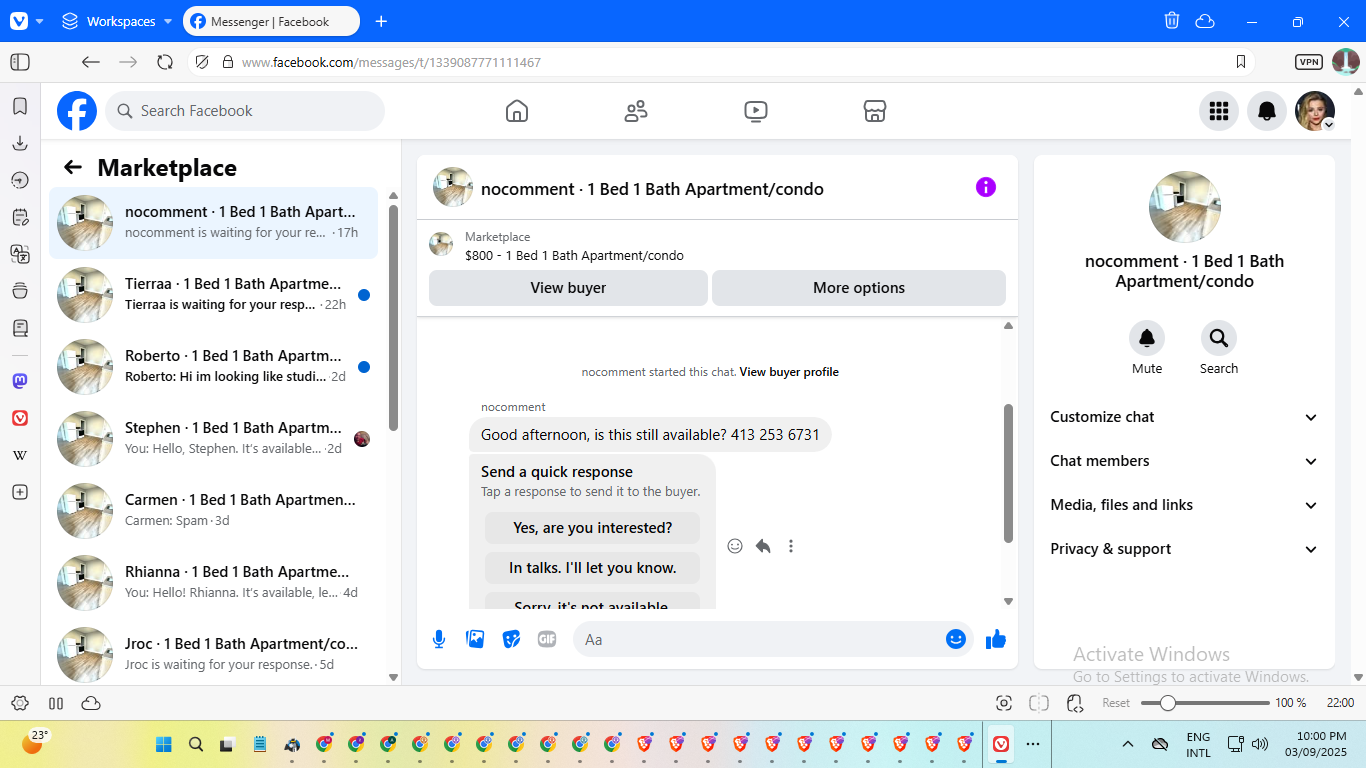Reload the current page
The image size is (1366, 768).
click(165, 62)
